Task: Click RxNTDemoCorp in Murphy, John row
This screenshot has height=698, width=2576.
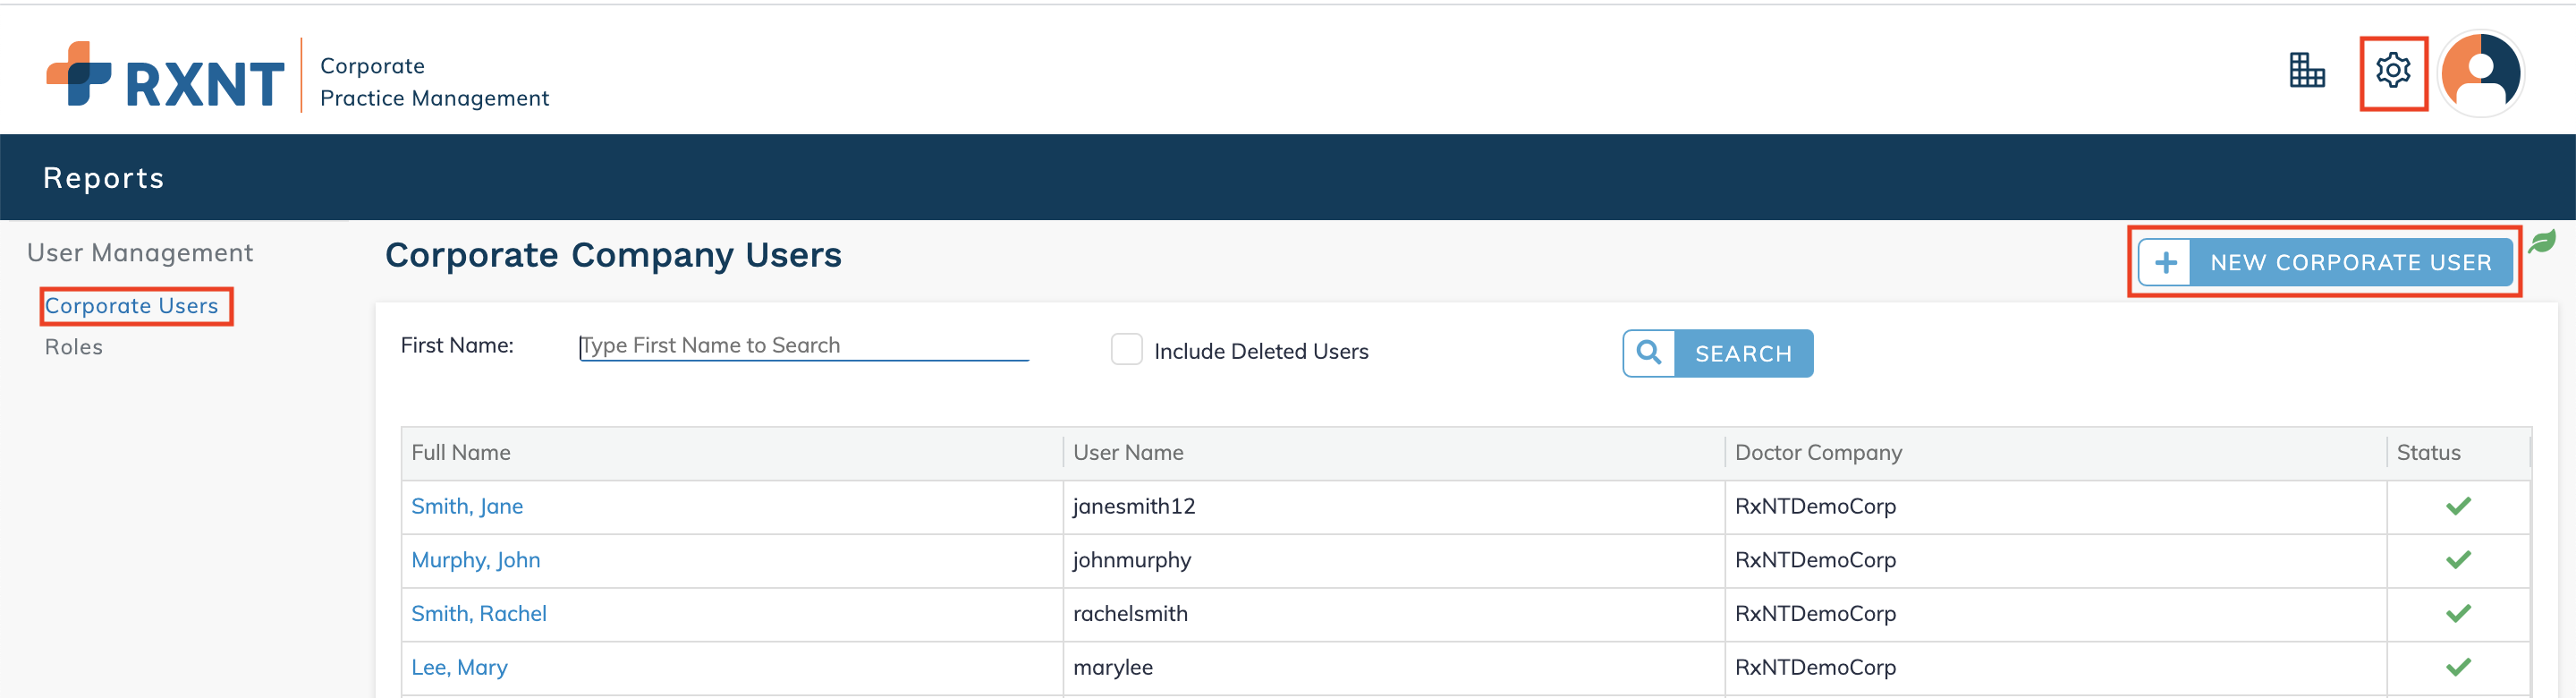Action: click(x=1815, y=560)
